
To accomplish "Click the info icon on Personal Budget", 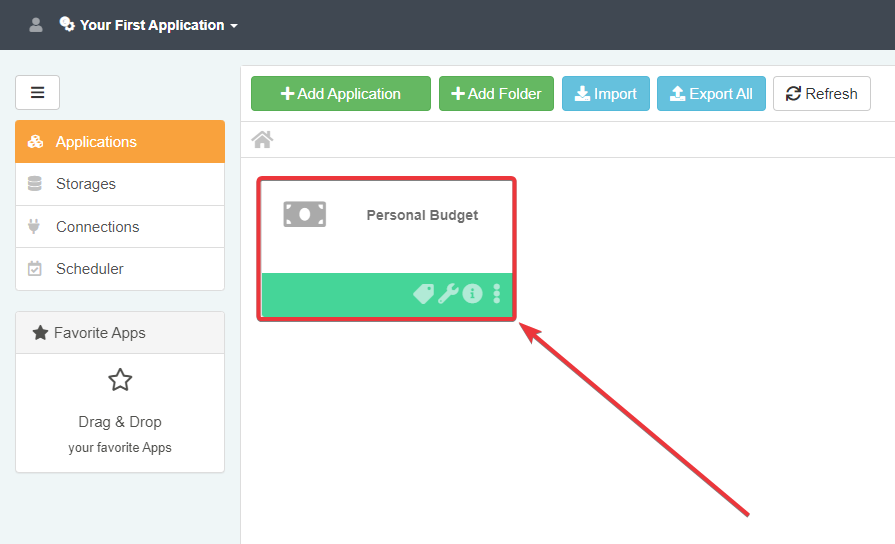I will [x=472, y=294].
